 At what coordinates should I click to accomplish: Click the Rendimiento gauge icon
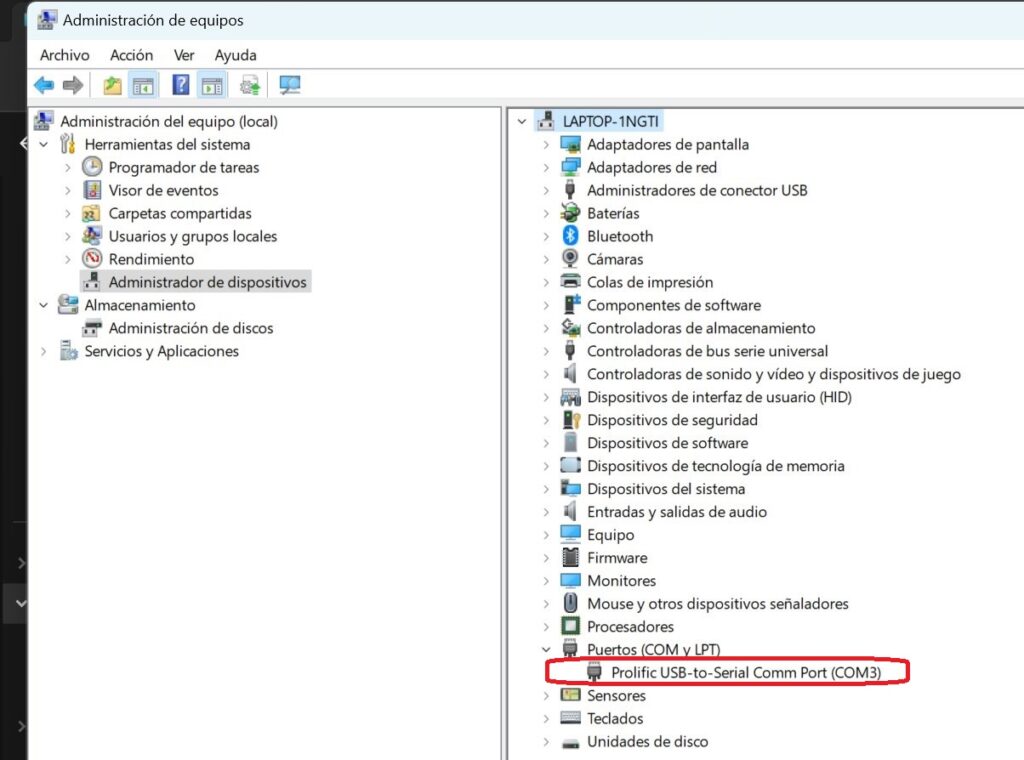click(x=92, y=259)
